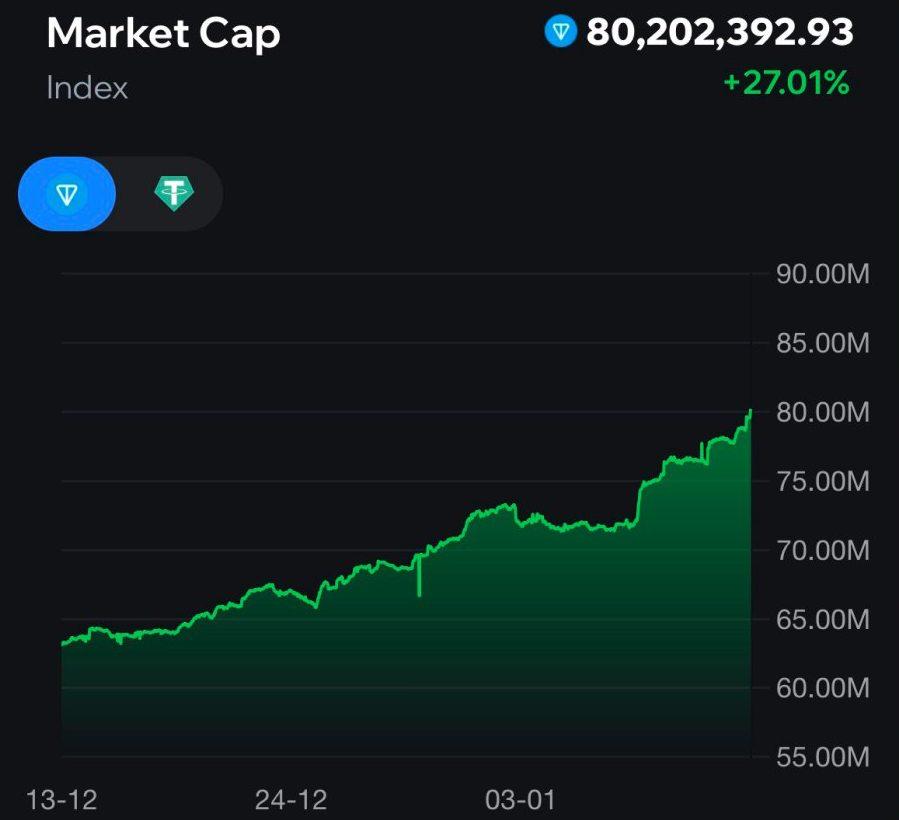Image resolution: width=899 pixels, height=820 pixels.
Task: Click the 75.00M y-axis label
Action: point(823,481)
